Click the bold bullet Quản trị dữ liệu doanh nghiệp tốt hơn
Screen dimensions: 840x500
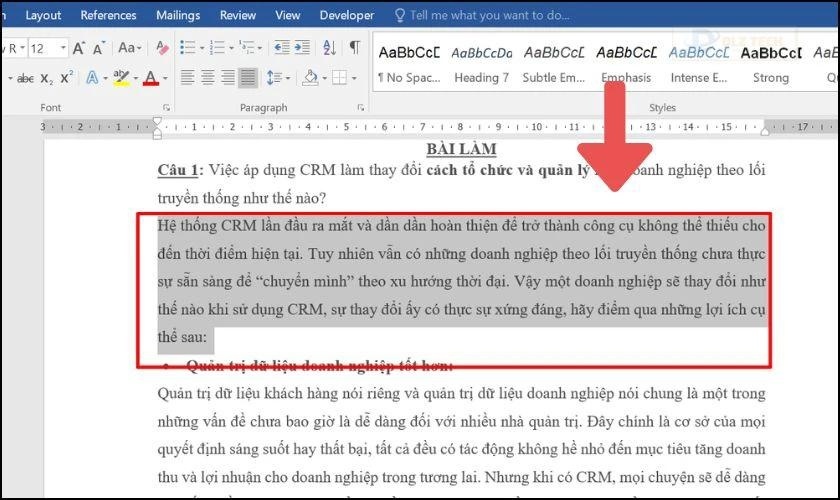tap(320, 365)
